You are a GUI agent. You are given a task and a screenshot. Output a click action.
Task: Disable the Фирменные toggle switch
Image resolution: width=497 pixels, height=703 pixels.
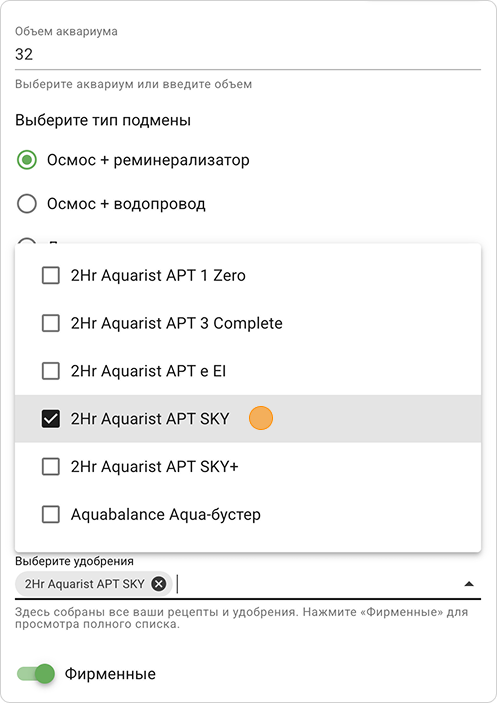tap(36, 673)
